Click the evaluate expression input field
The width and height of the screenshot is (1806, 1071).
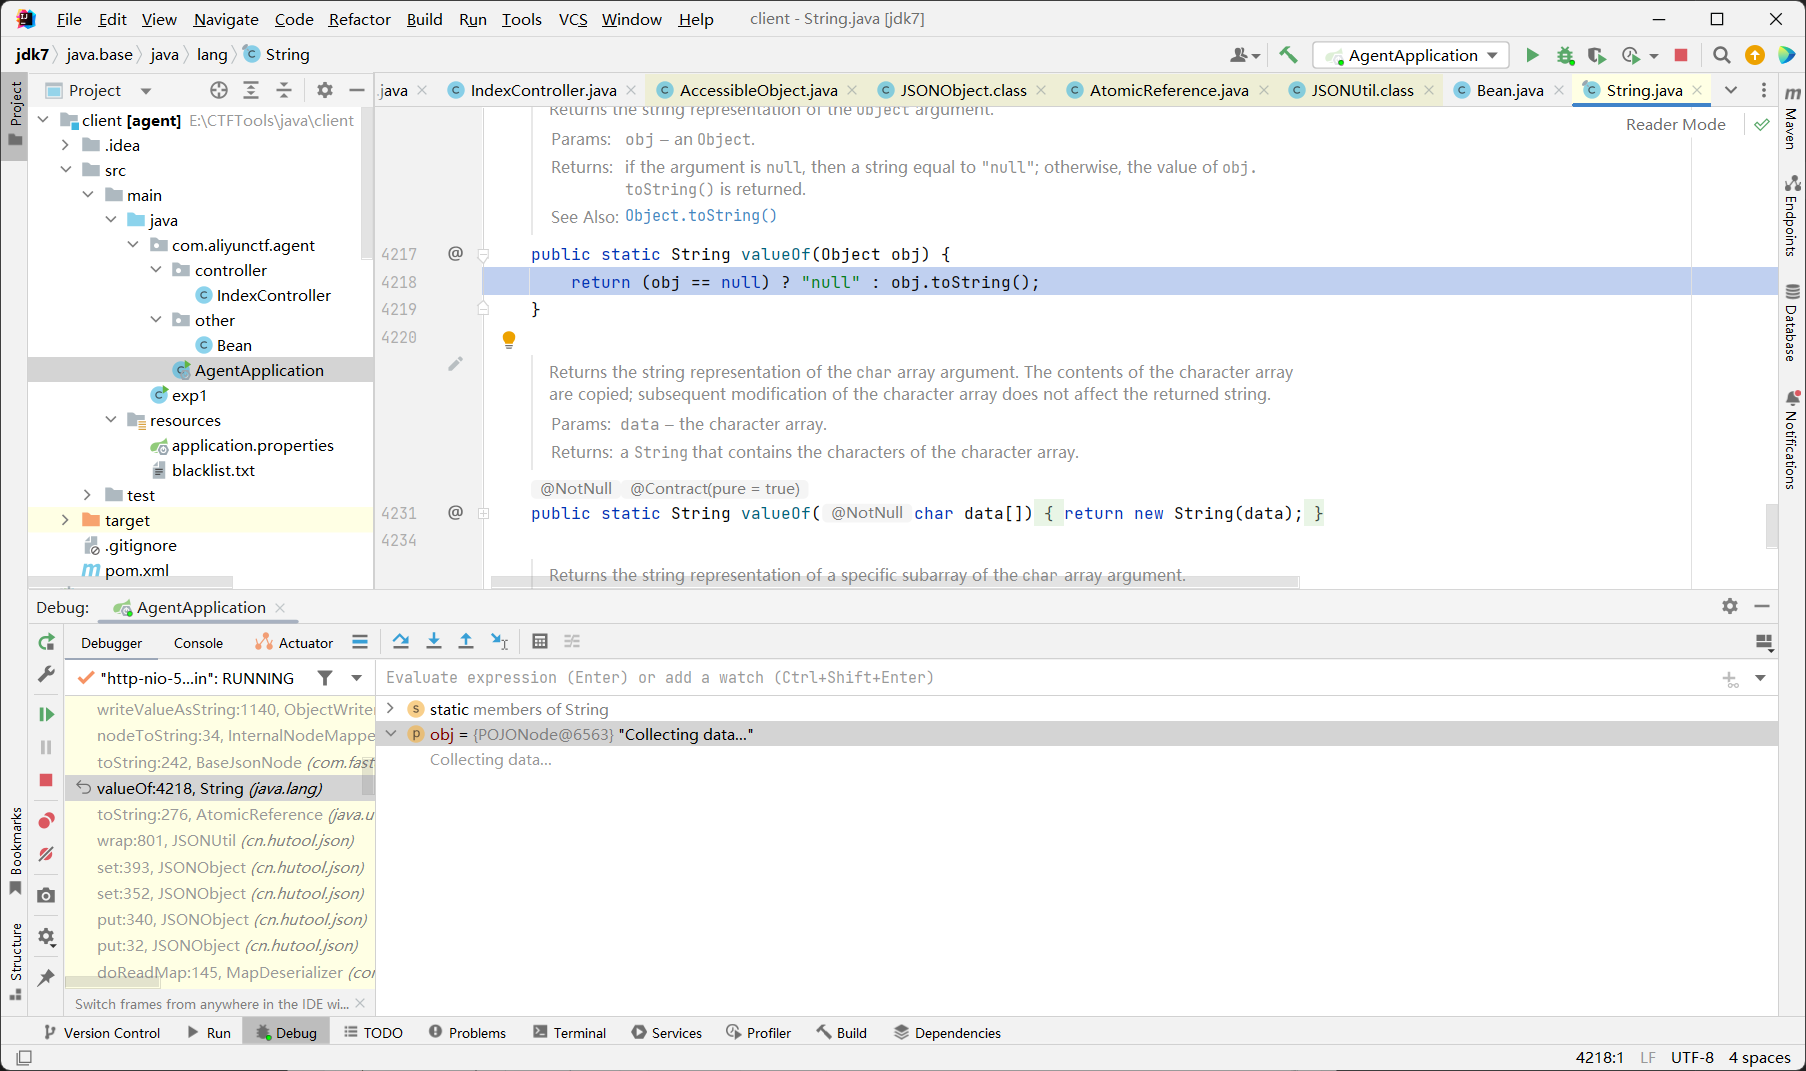coord(1050,678)
